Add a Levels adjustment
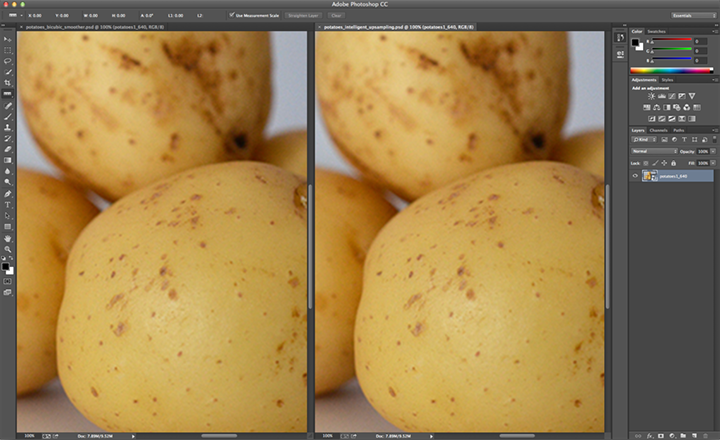 coord(662,96)
